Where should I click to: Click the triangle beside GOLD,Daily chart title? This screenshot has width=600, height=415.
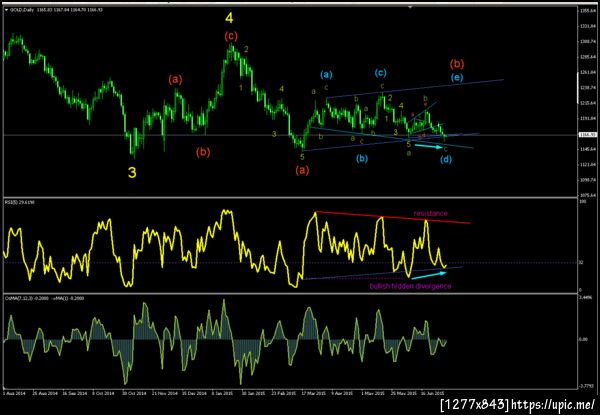coord(7,10)
